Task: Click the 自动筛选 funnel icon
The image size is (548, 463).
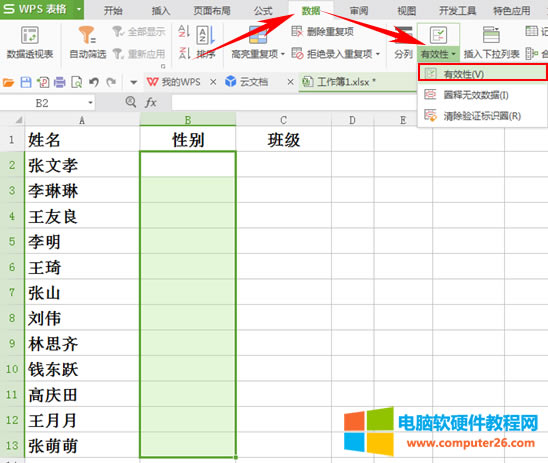Action: (87, 35)
